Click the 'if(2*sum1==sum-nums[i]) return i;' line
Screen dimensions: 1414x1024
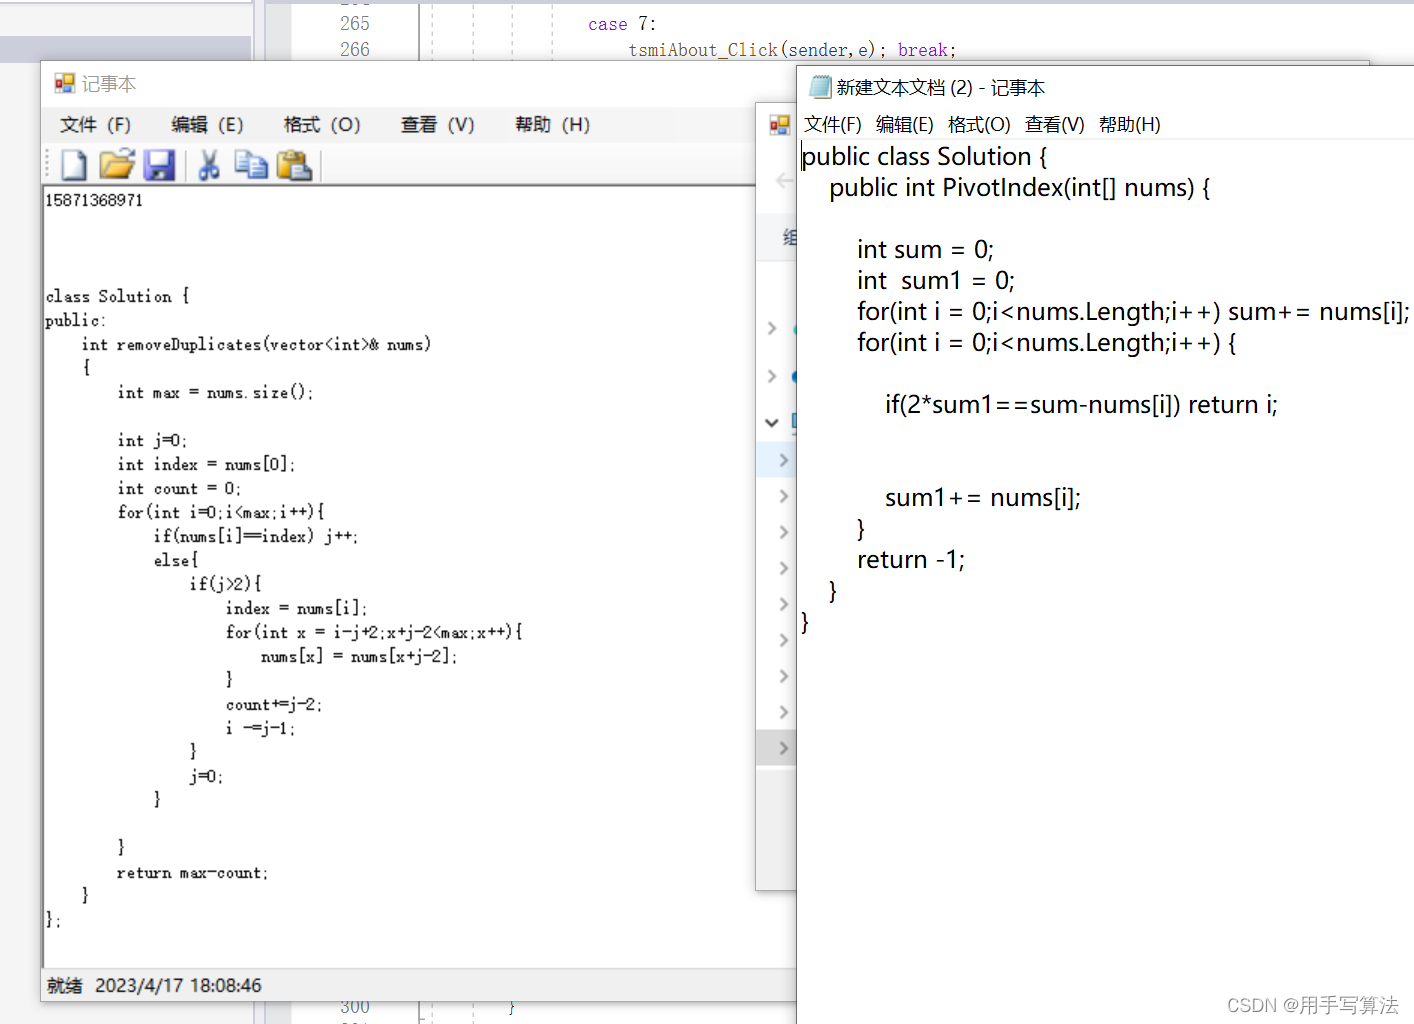(x=1081, y=405)
